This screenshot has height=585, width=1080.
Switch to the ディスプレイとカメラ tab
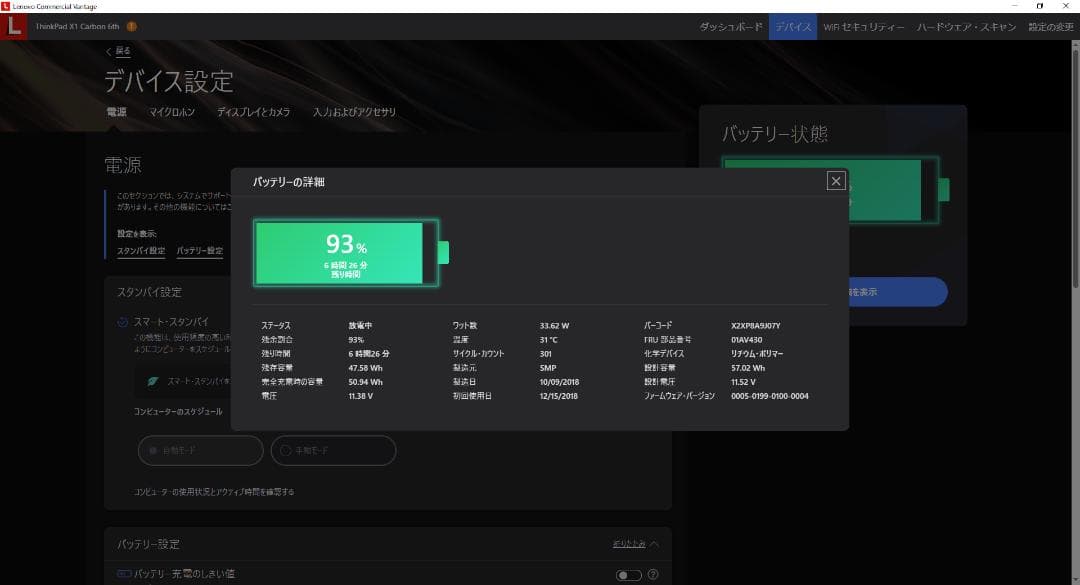click(x=253, y=112)
